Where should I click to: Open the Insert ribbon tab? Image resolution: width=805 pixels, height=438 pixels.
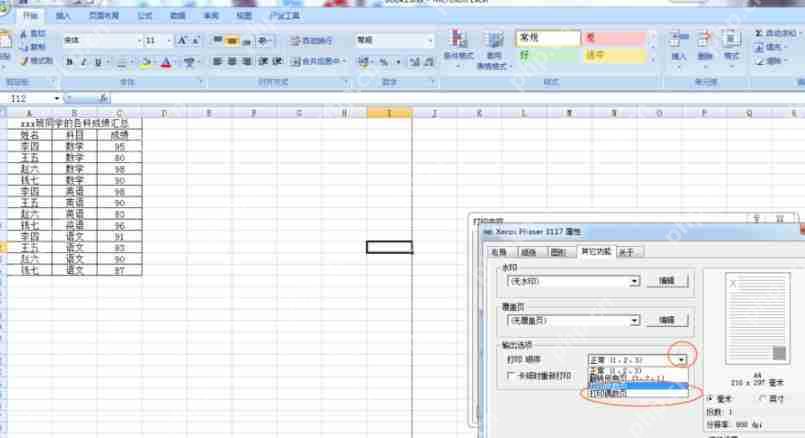63,16
